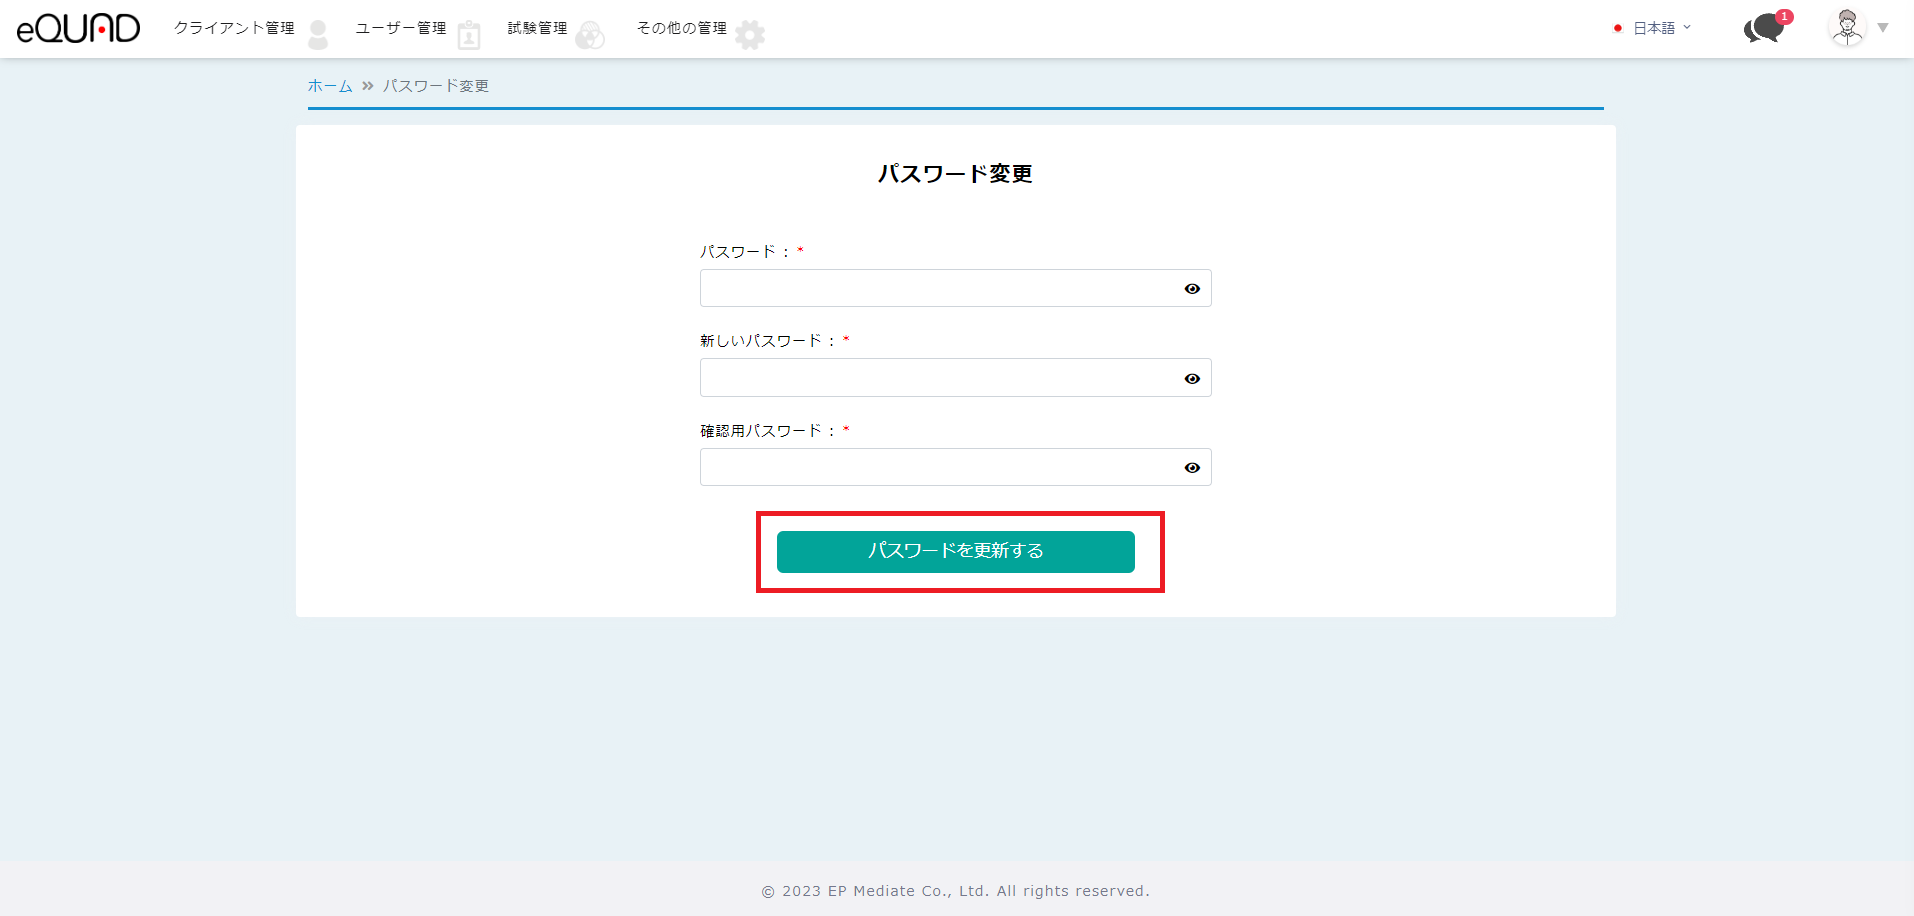Image resolution: width=1914 pixels, height=916 pixels.
Task: Reveal the confirmation password with eye icon
Action: 1192,468
